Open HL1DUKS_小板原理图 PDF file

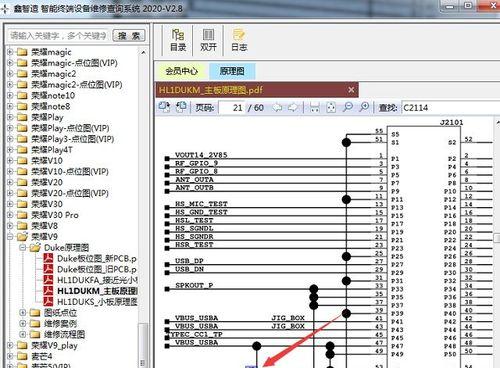[97, 302]
